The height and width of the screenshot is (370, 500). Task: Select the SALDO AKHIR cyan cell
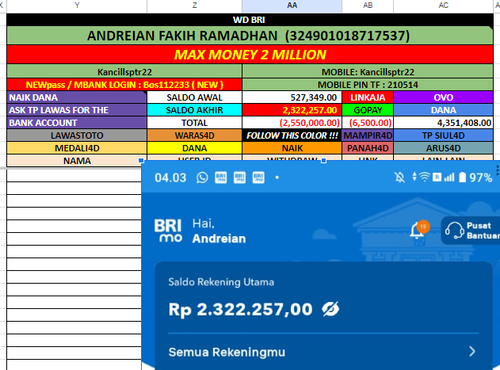point(194,110)
